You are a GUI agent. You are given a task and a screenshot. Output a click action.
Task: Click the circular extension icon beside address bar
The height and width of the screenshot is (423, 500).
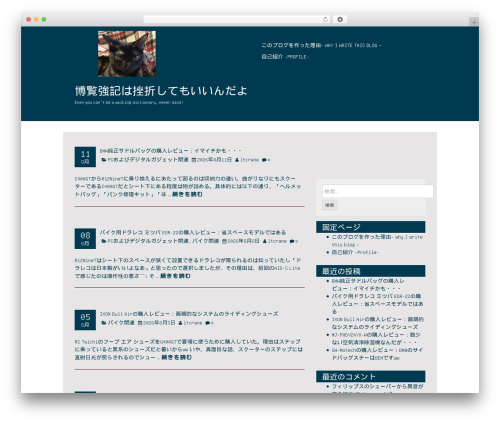click(340, 19)
